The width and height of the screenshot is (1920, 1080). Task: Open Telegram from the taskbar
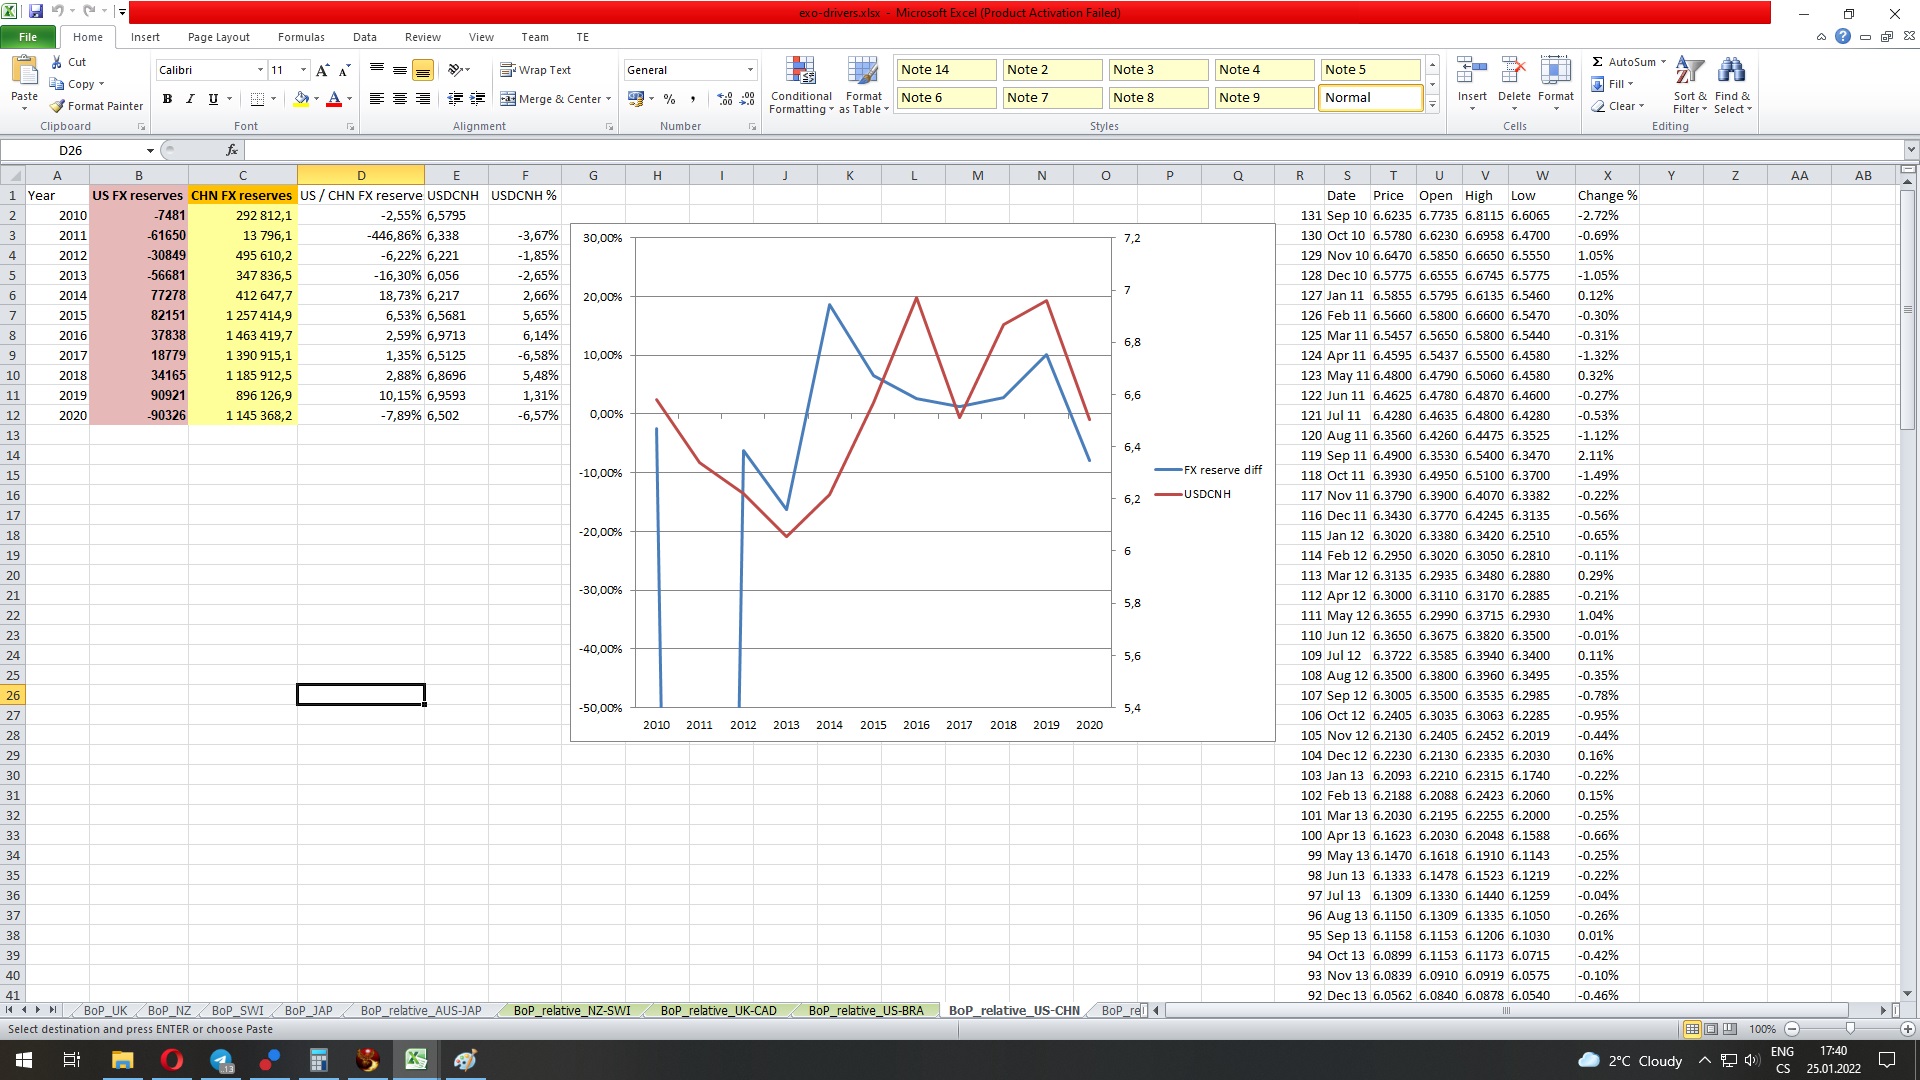click(x=221, y=1060)
